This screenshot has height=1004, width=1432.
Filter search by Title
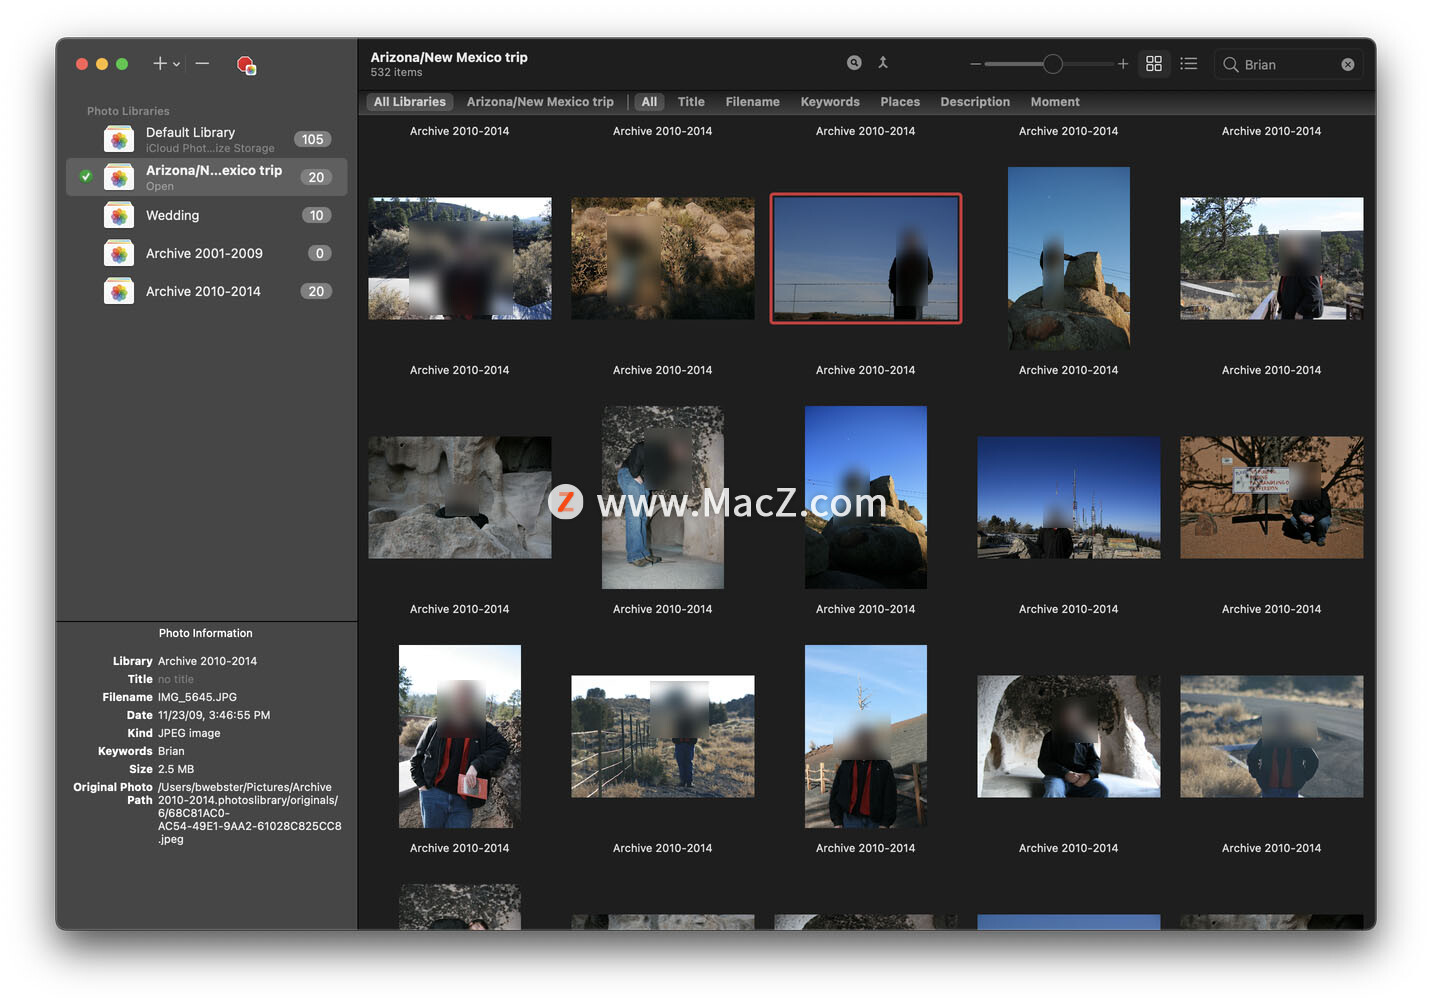(x=691, y=102)
